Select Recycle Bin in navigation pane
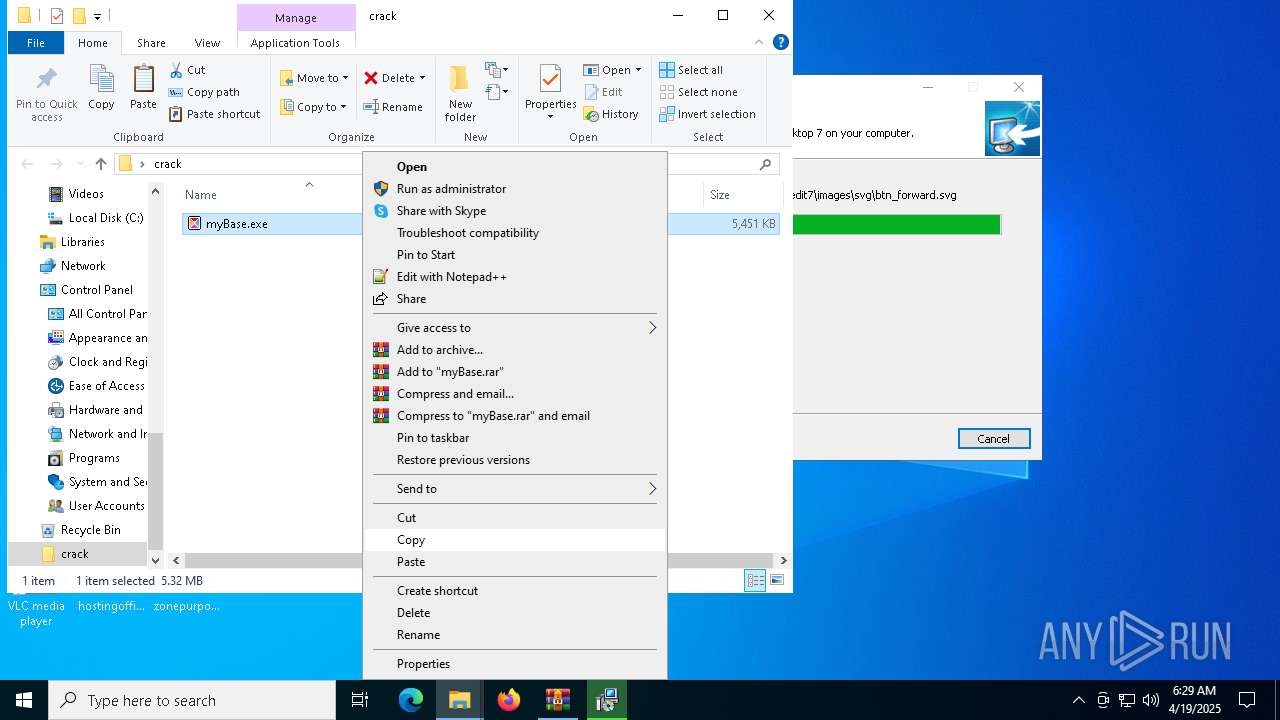Image resolution: width=1280 pixels, height=720 pixels. click(x=90, y=530)
